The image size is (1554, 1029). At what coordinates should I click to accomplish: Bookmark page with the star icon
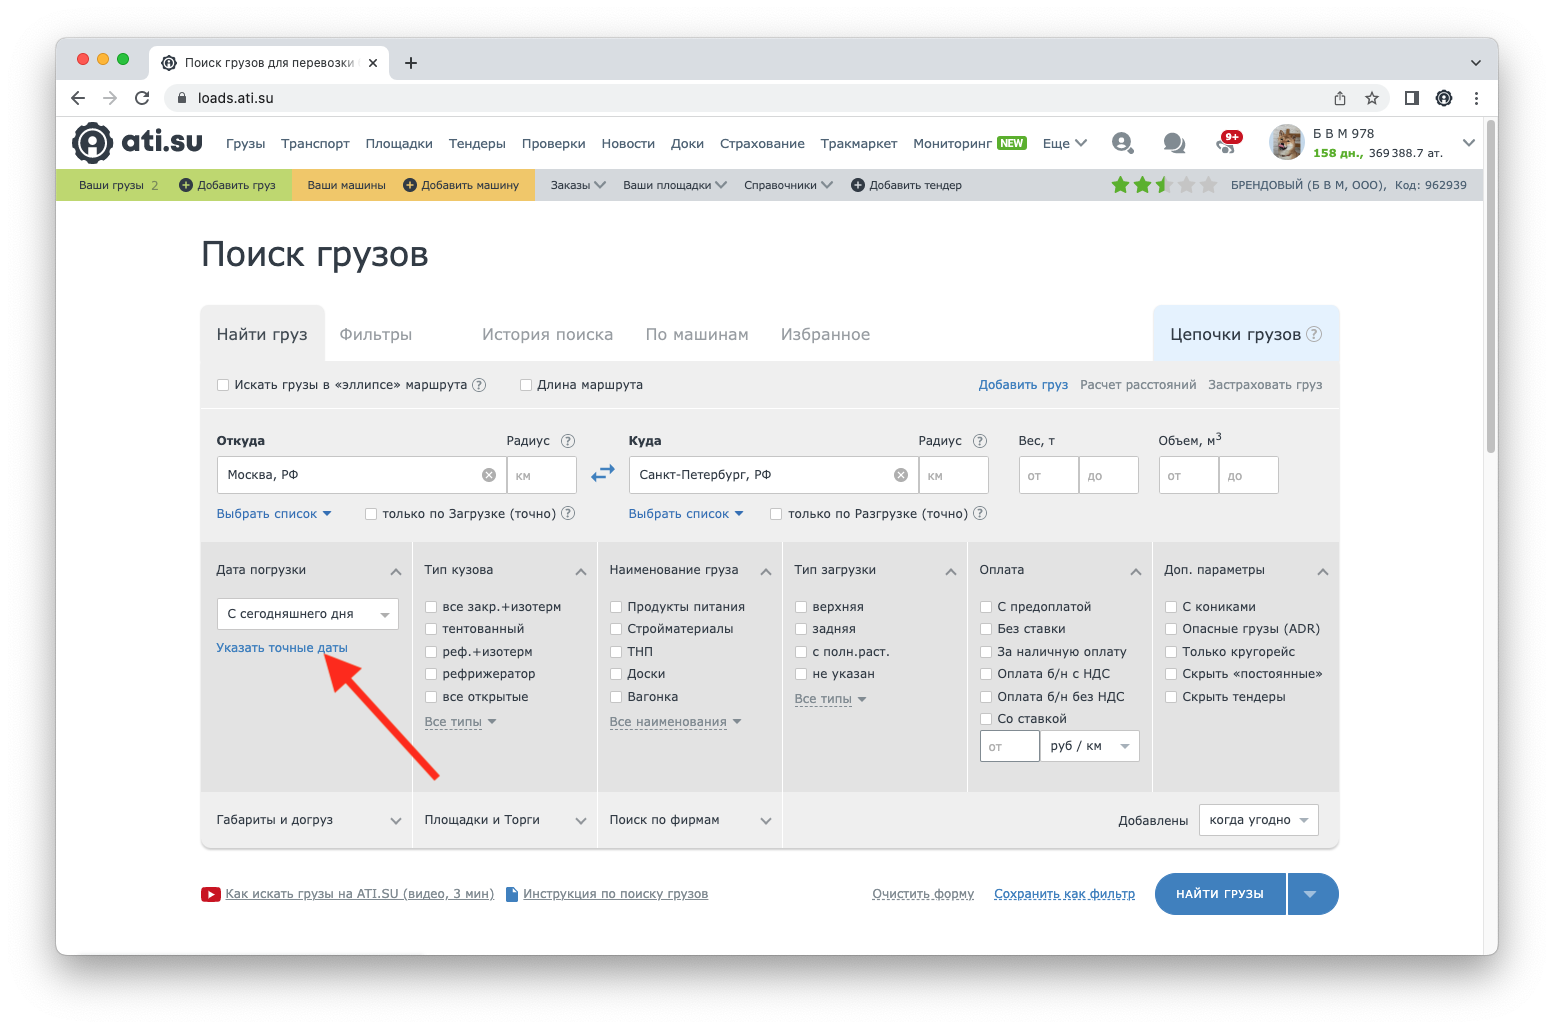pyautogui.click(x=1372, y=98)
